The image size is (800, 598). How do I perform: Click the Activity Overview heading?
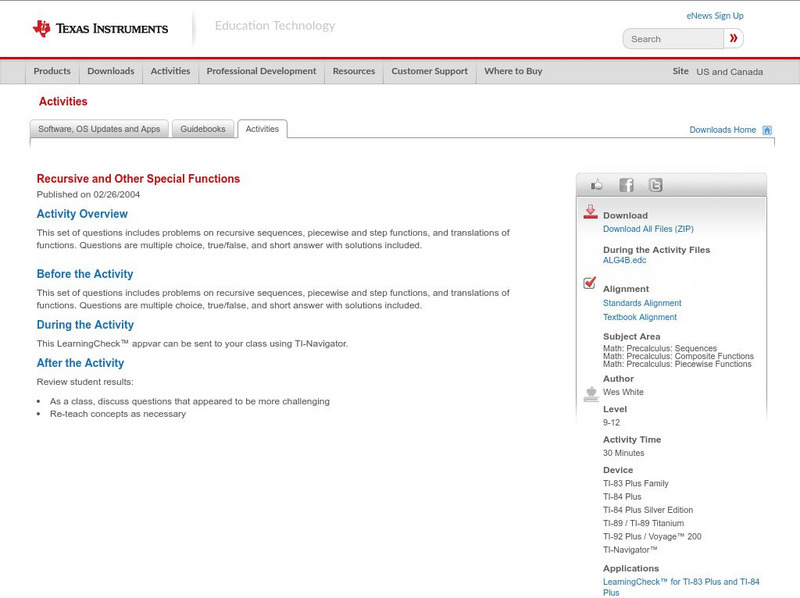[82, 214]
